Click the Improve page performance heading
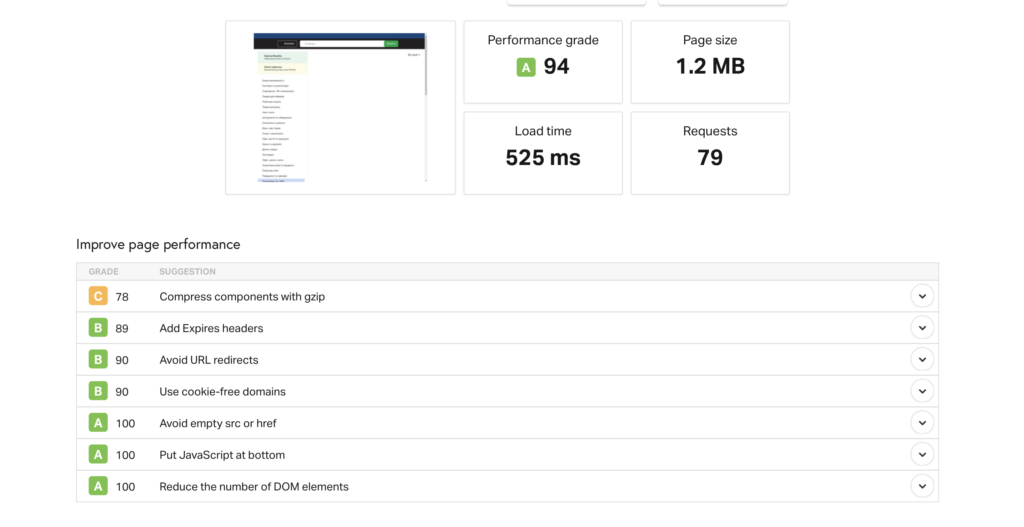The height and width of the screenshot is (527, 1024). pyautogui.click(x=158, y=244)
